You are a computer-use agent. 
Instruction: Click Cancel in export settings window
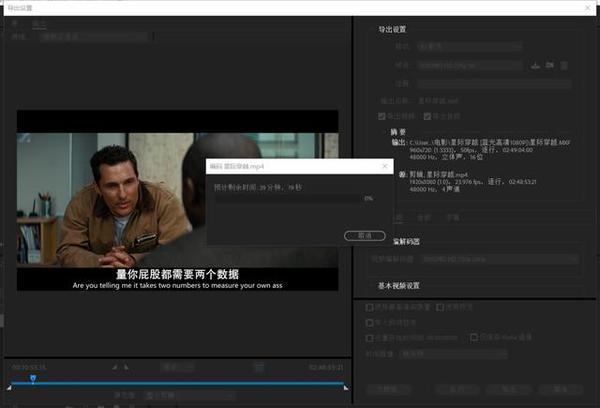tap(561, 389)
